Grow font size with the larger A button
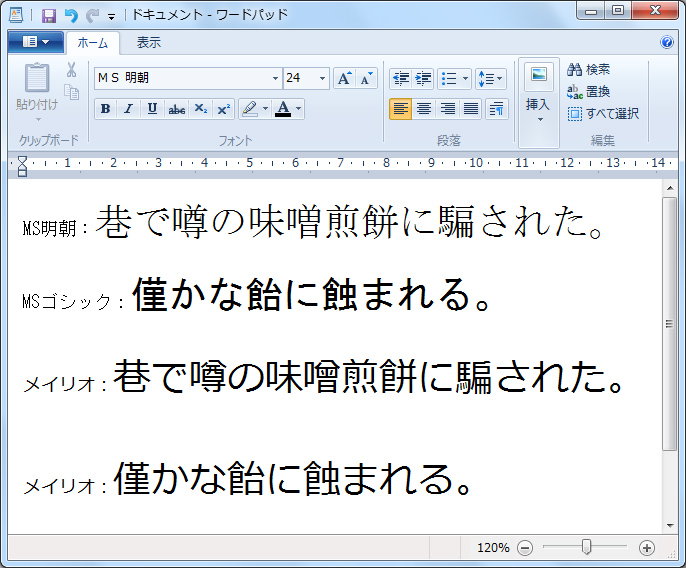Viewport: 686px width, 568px height. (x=344, y=78)
